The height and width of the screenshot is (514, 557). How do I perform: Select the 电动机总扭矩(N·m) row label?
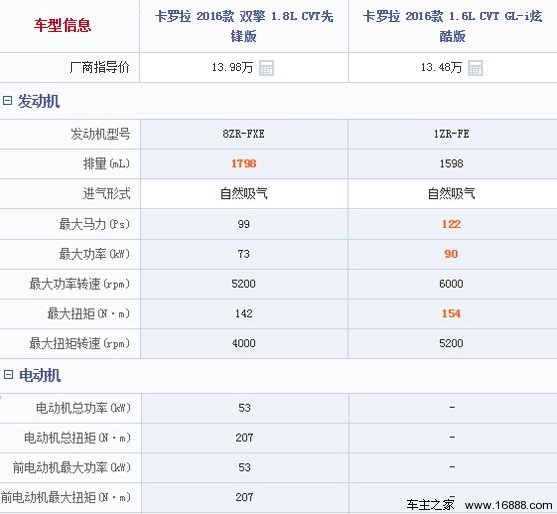coord(77,438)
